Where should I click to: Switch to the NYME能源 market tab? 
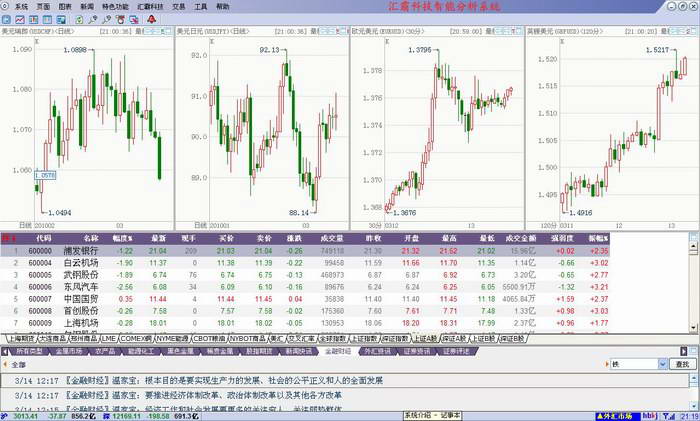172,339
